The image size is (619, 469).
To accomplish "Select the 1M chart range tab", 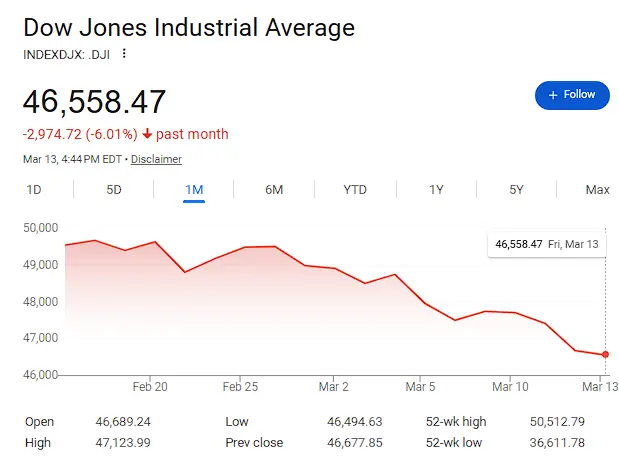I will (x=194, y=190).
